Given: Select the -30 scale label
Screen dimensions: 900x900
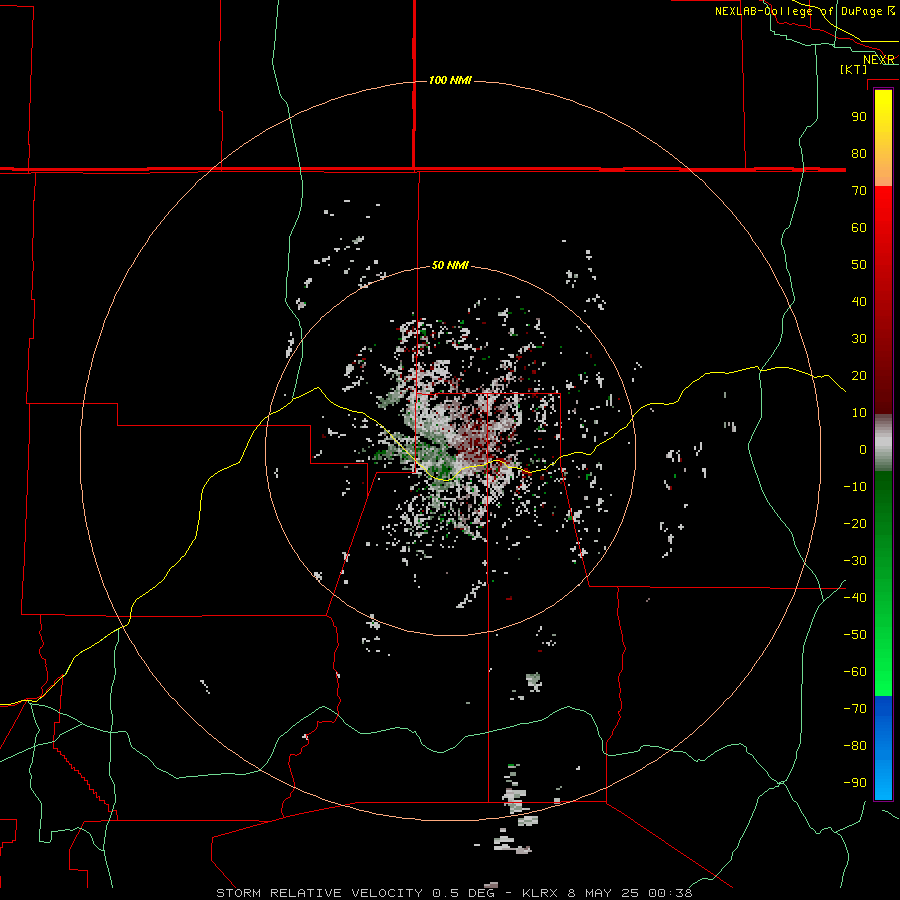Looking at the screenshot, I should click(x=855, y=561).
